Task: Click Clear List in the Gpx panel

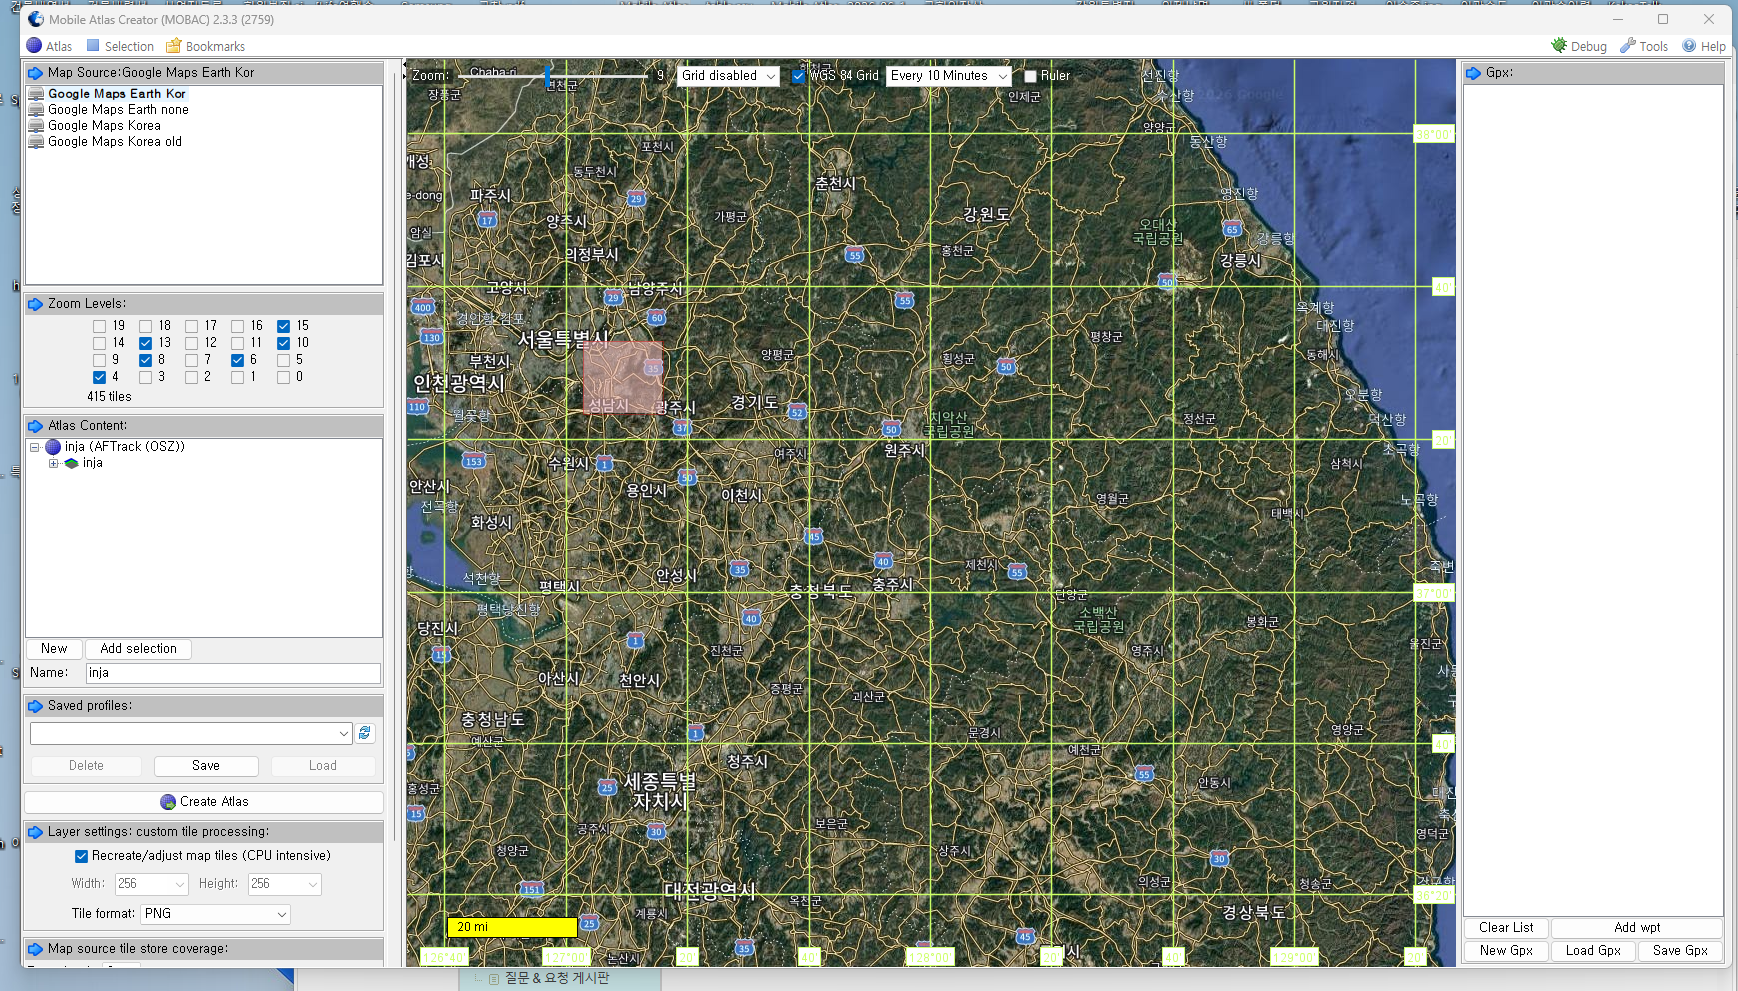Action: coord(1506,928)
